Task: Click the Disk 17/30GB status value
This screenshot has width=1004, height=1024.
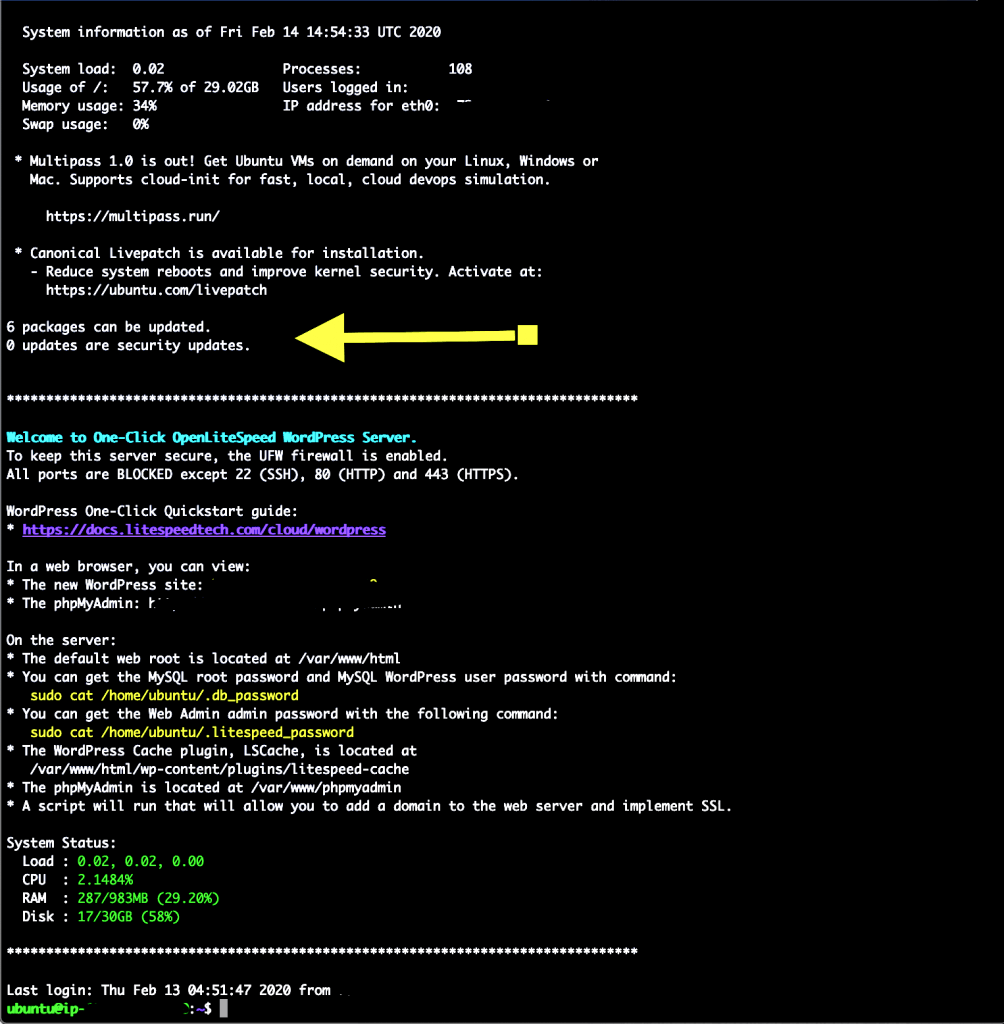Action: coord(128,917)
